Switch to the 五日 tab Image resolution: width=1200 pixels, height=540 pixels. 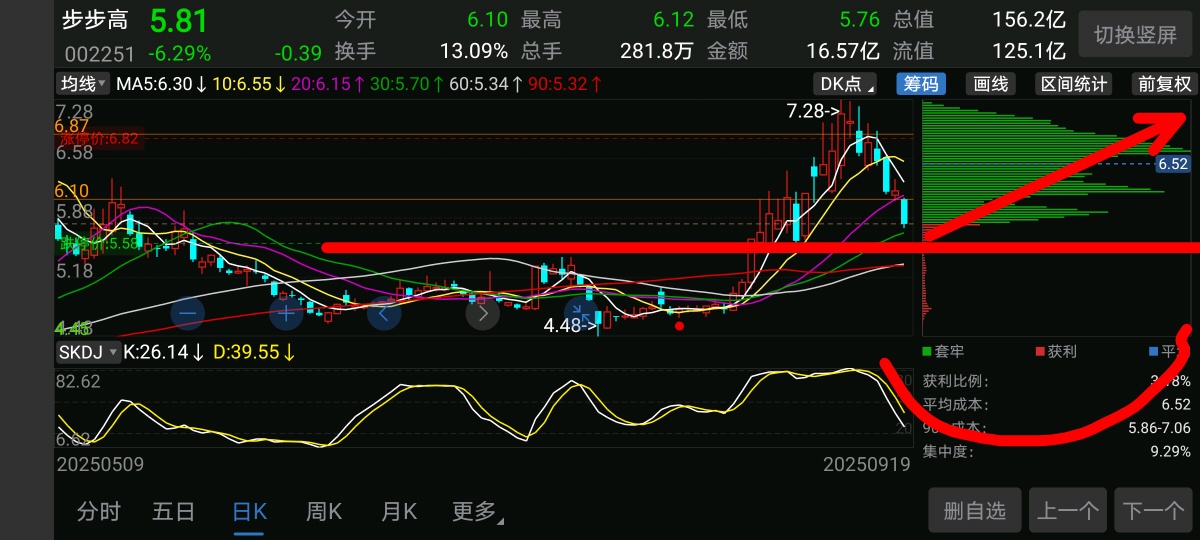(x=173, y=512)
